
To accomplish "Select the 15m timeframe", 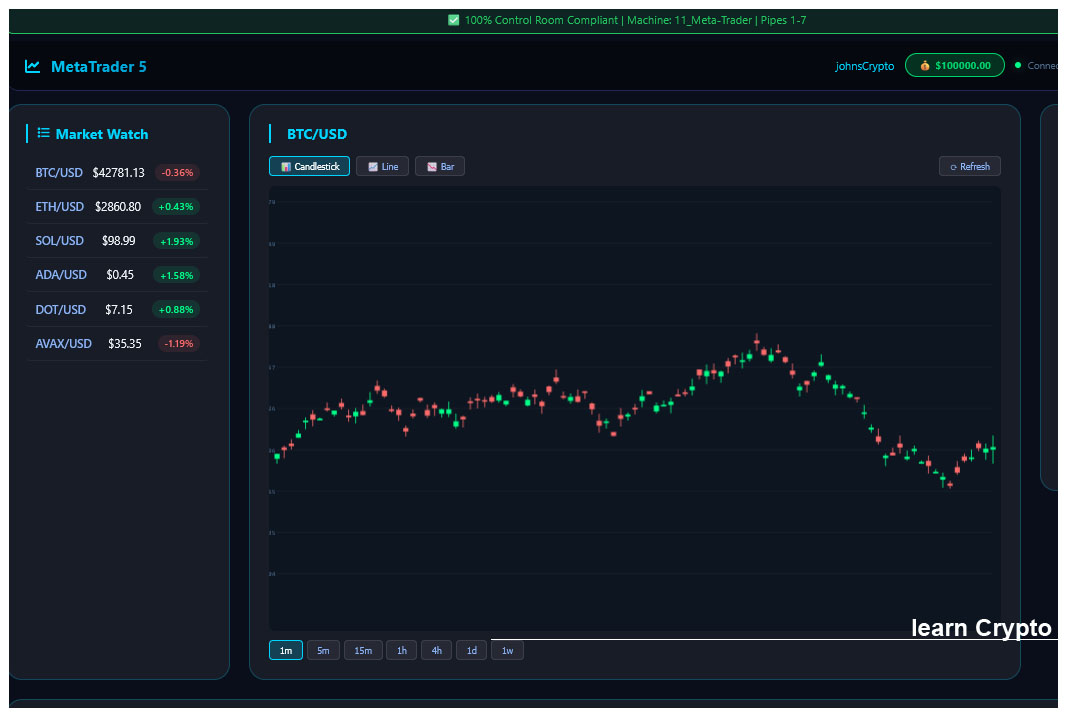I will point(363,650).
